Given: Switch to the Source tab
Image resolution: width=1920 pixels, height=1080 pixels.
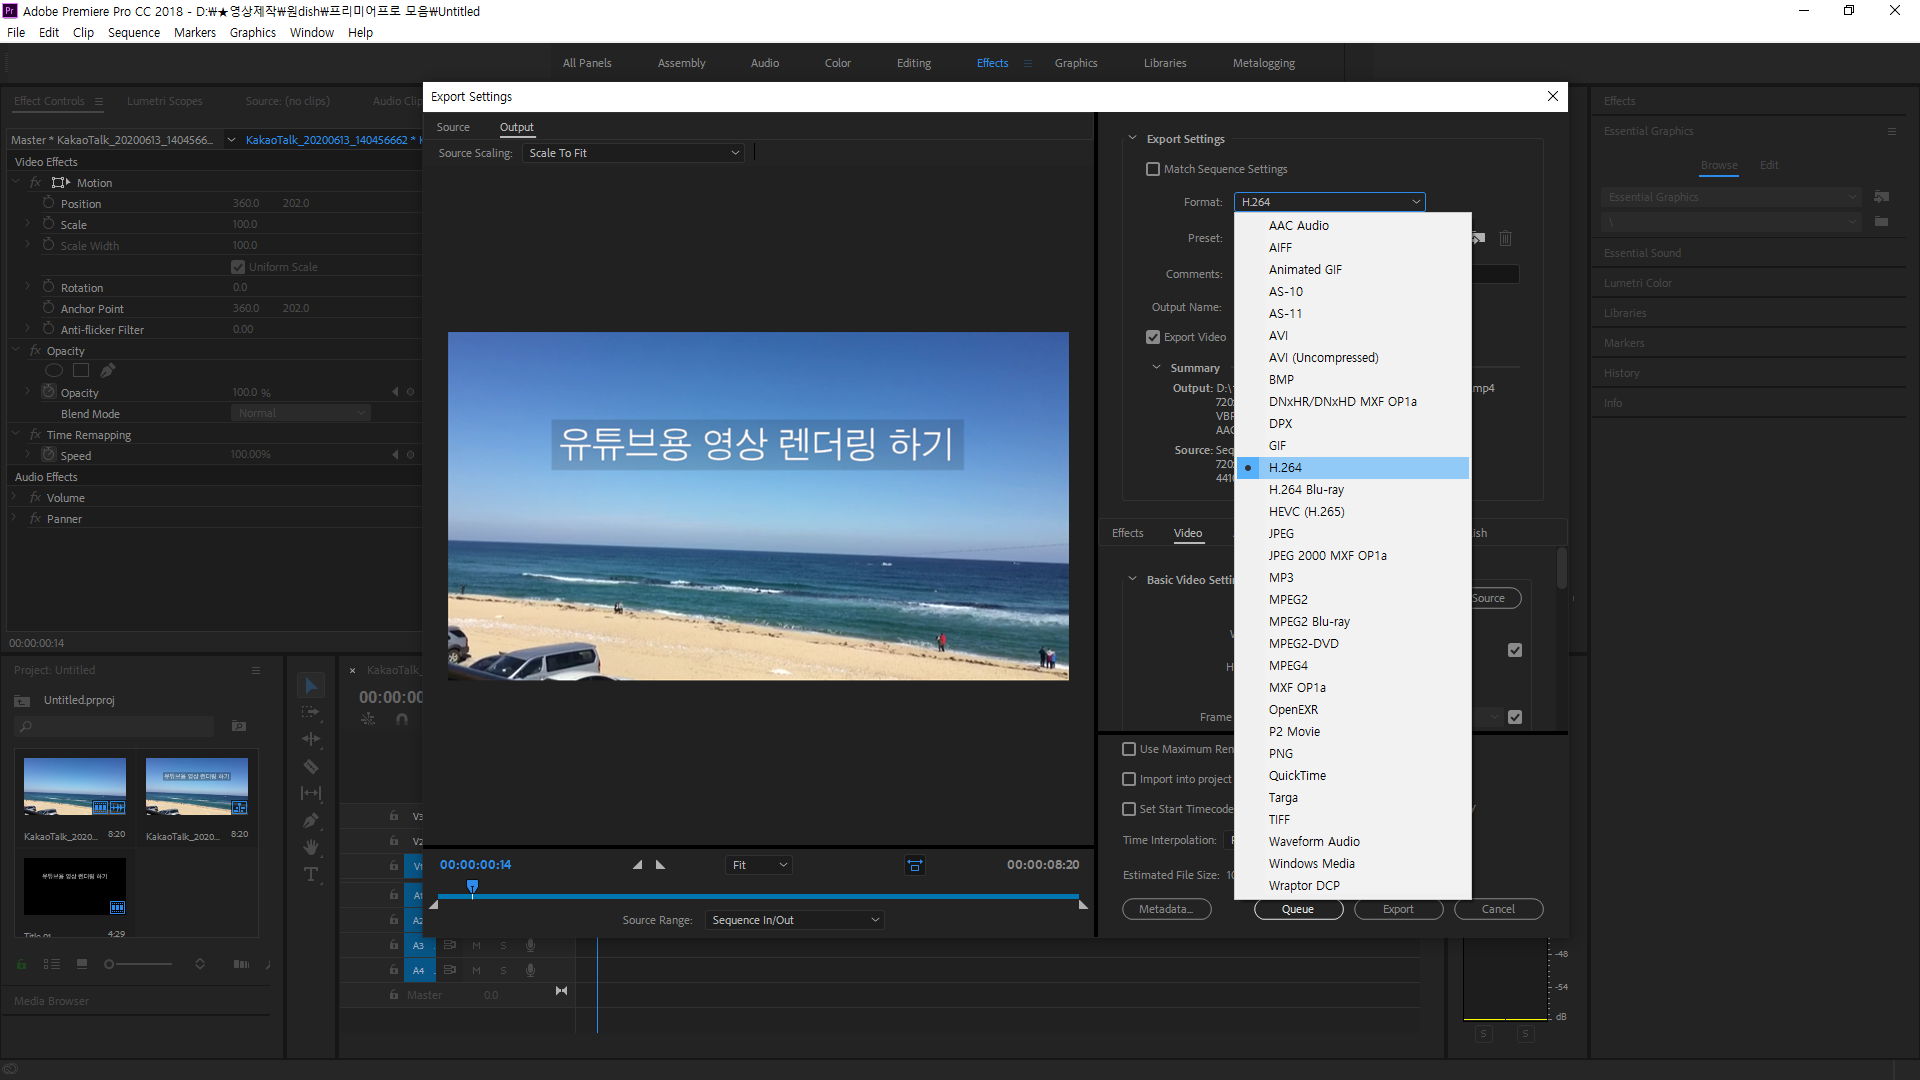Looking at the screenshot, I should coord(453,127).
